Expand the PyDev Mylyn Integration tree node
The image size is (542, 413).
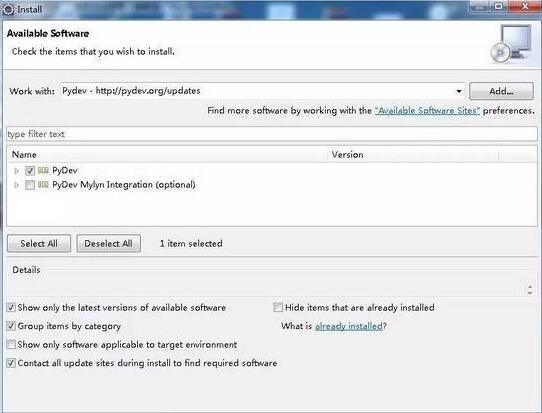tap(16, 185)
